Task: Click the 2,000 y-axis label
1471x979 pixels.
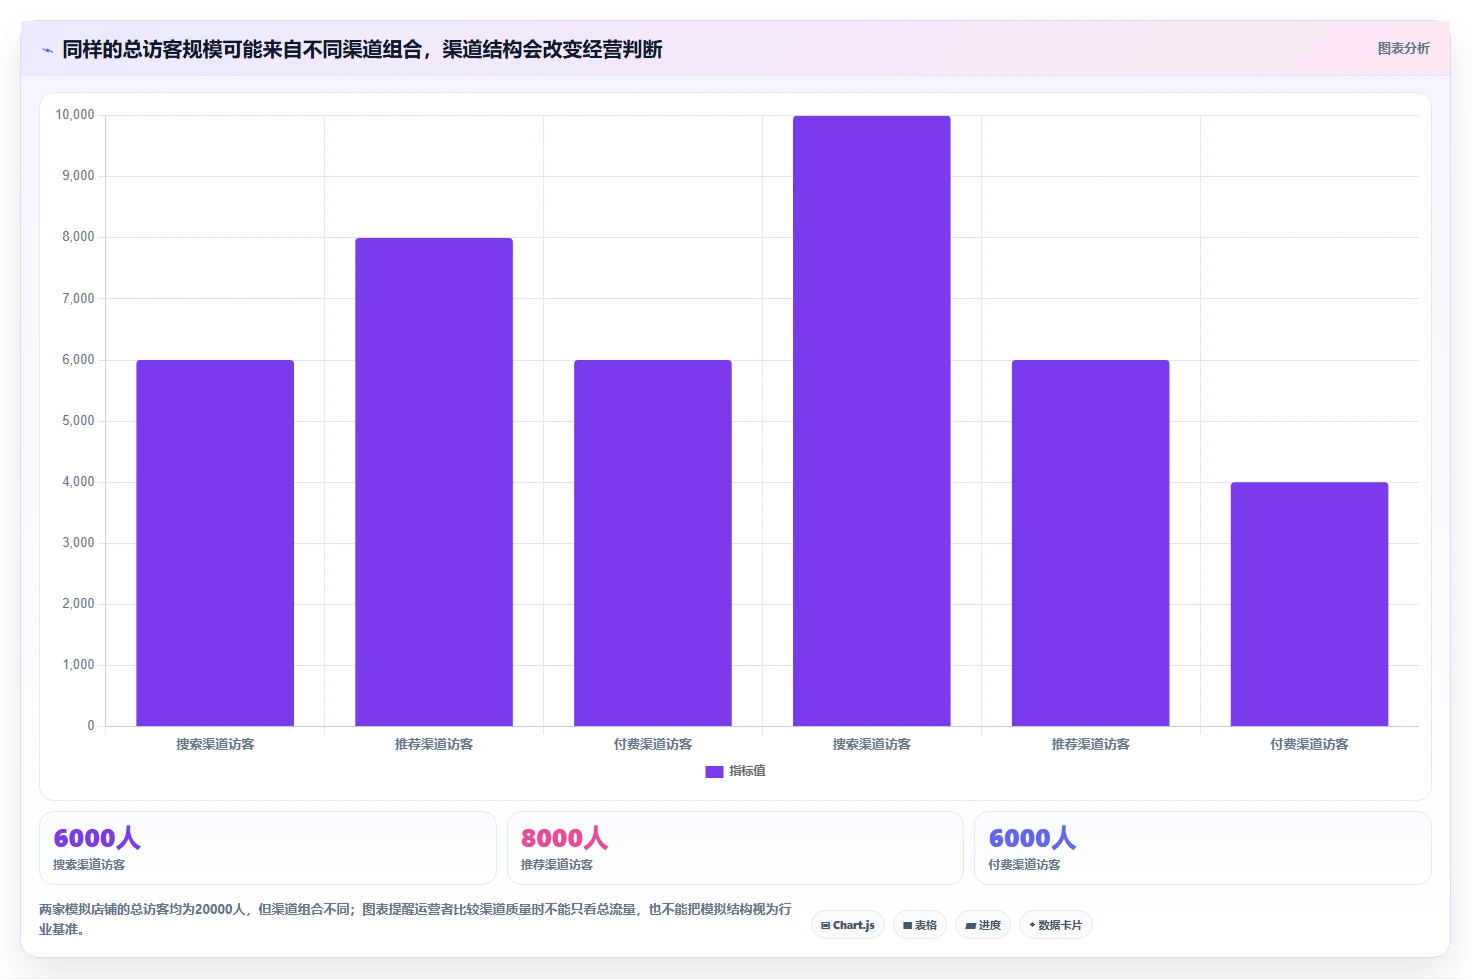Action: tap(78, 604)
